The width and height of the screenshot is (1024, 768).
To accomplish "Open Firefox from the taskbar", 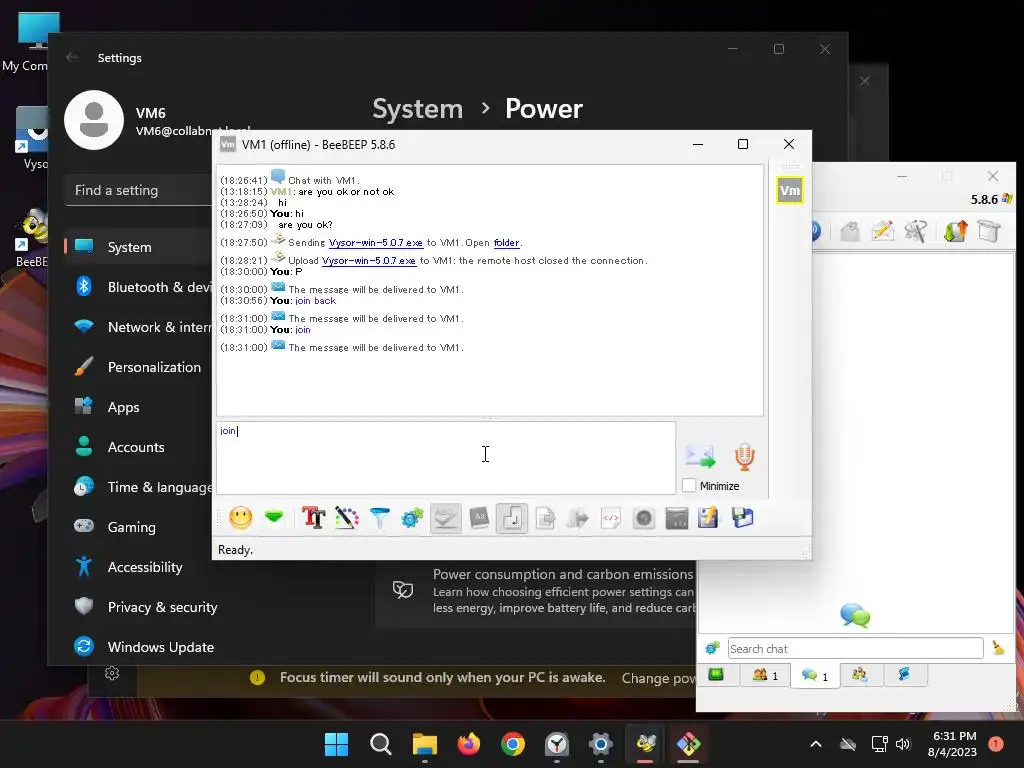I will pos(469,744).
